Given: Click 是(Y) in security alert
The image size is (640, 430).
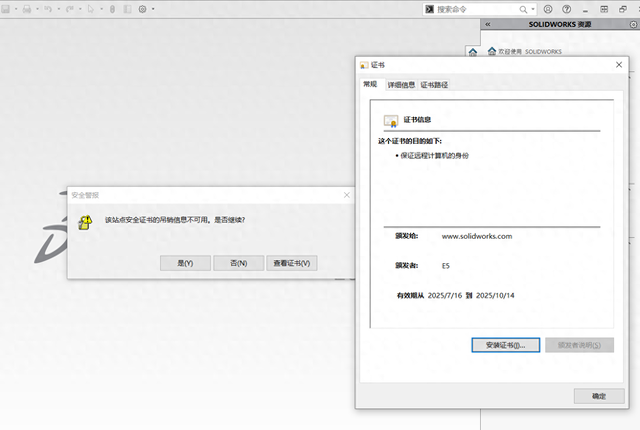Looking at the screenshot, I should coord(185,263).
